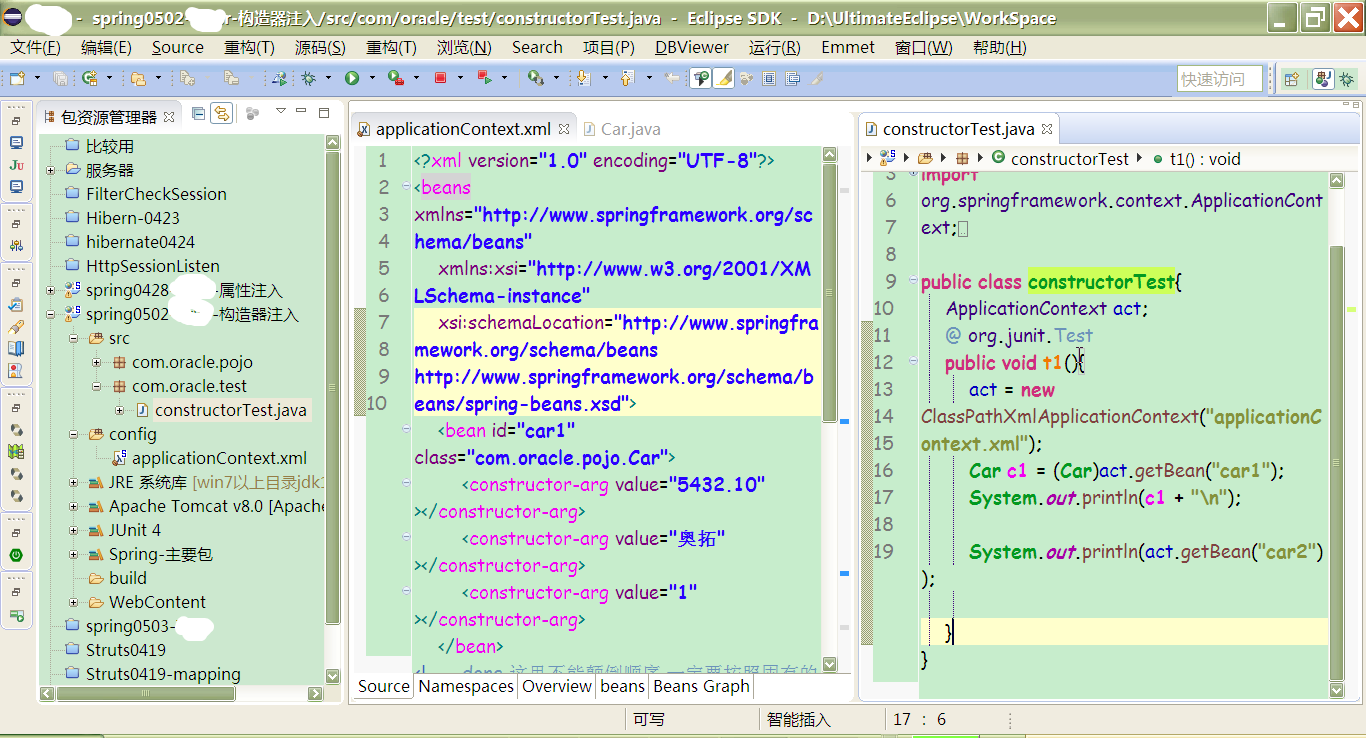
Task: Click the Search toolbar icon with flashlight
Action: click(x=535, y=78)
